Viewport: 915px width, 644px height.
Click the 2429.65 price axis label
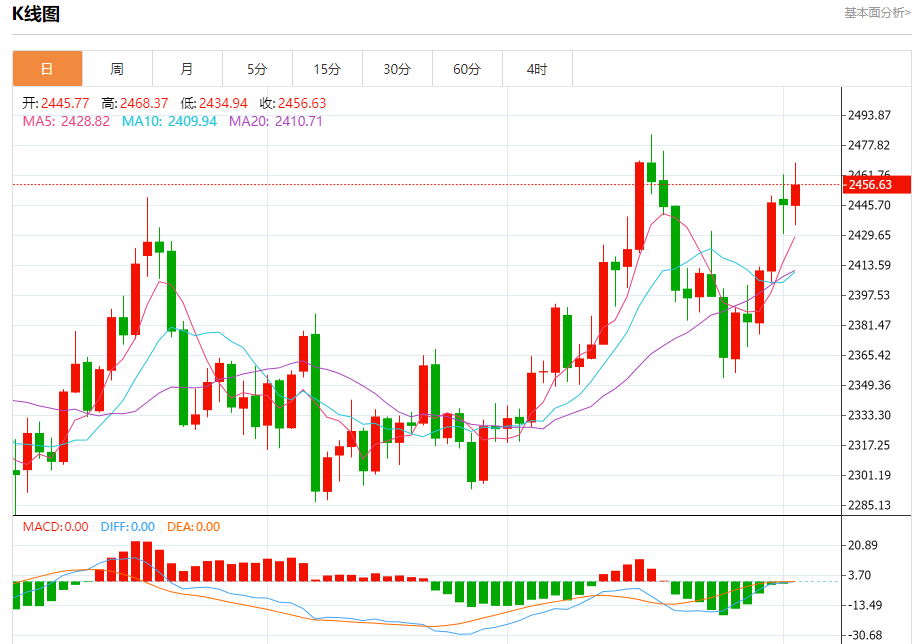[x=869, y=235]
